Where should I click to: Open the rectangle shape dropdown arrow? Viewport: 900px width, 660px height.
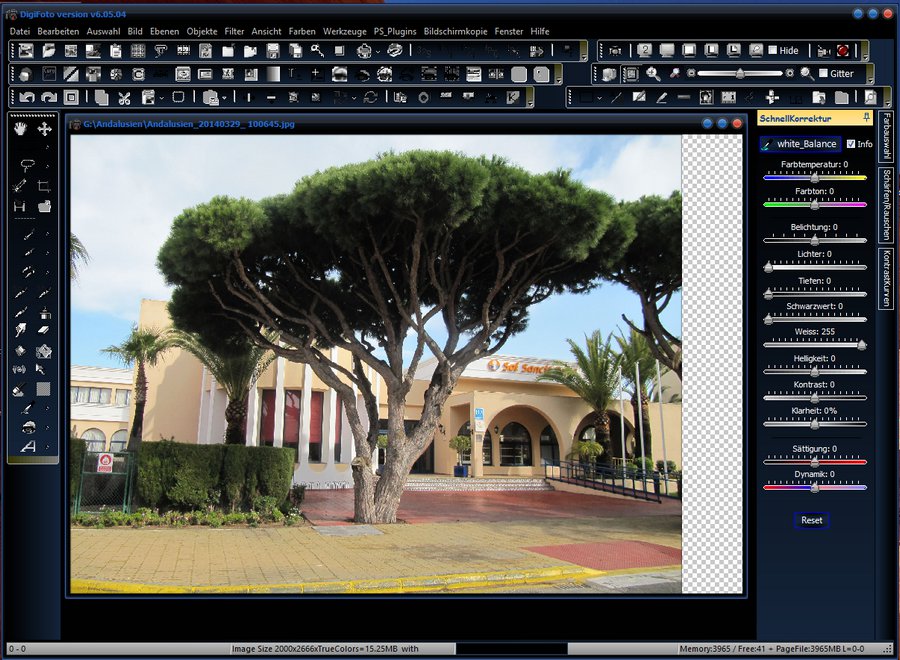[x=600, y=98]
